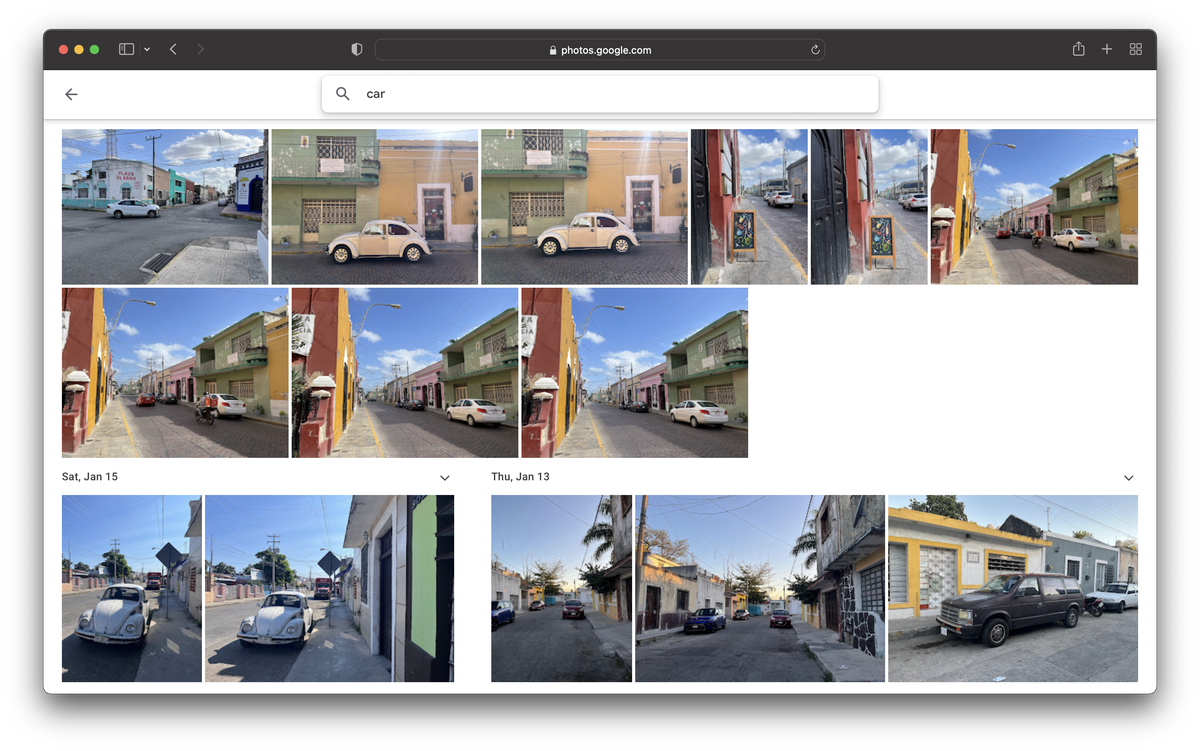1200x751 pixels.
Task: Show tab overview with the grid icon
Action: point(1135,48)
